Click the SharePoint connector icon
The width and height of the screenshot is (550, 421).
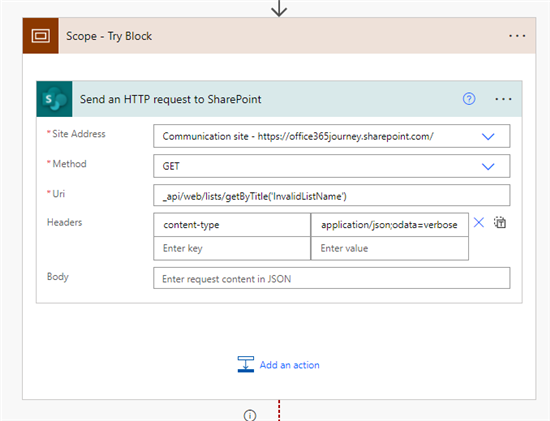(x=54, y=99)
